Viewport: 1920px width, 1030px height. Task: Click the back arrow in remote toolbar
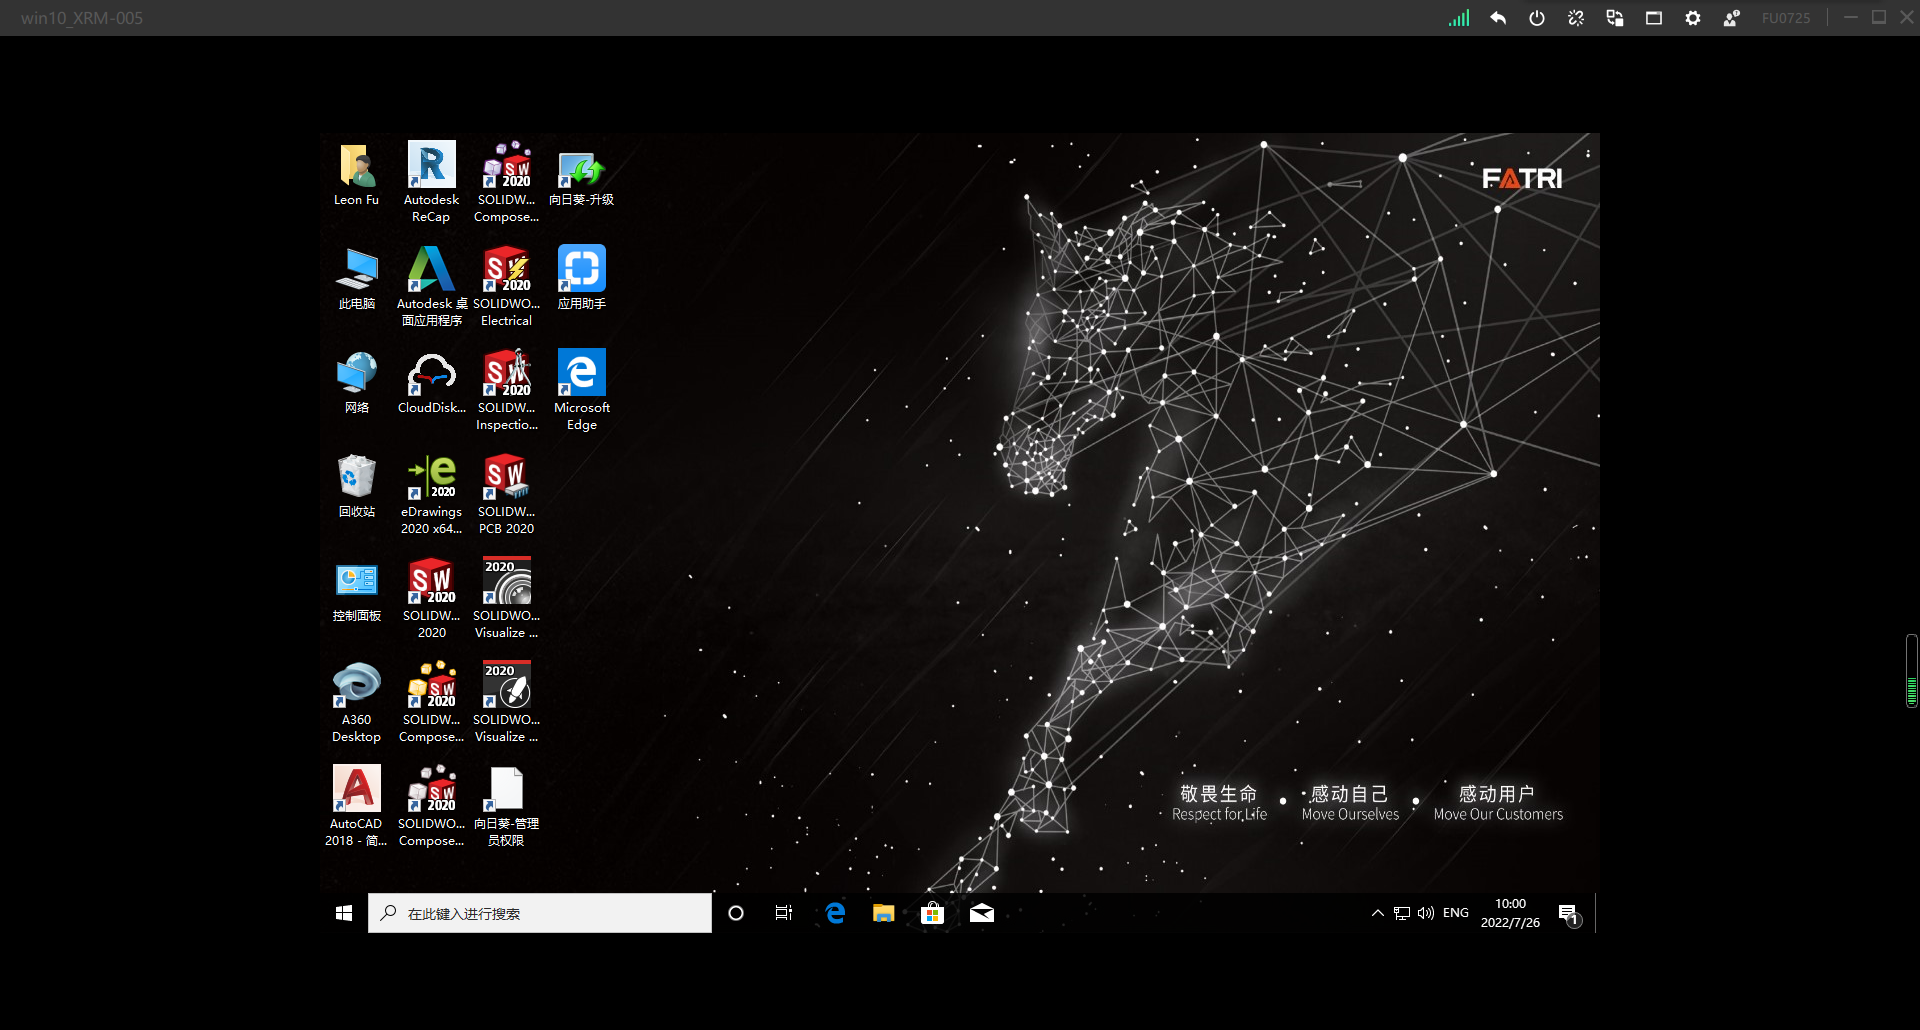[1498, 18]
